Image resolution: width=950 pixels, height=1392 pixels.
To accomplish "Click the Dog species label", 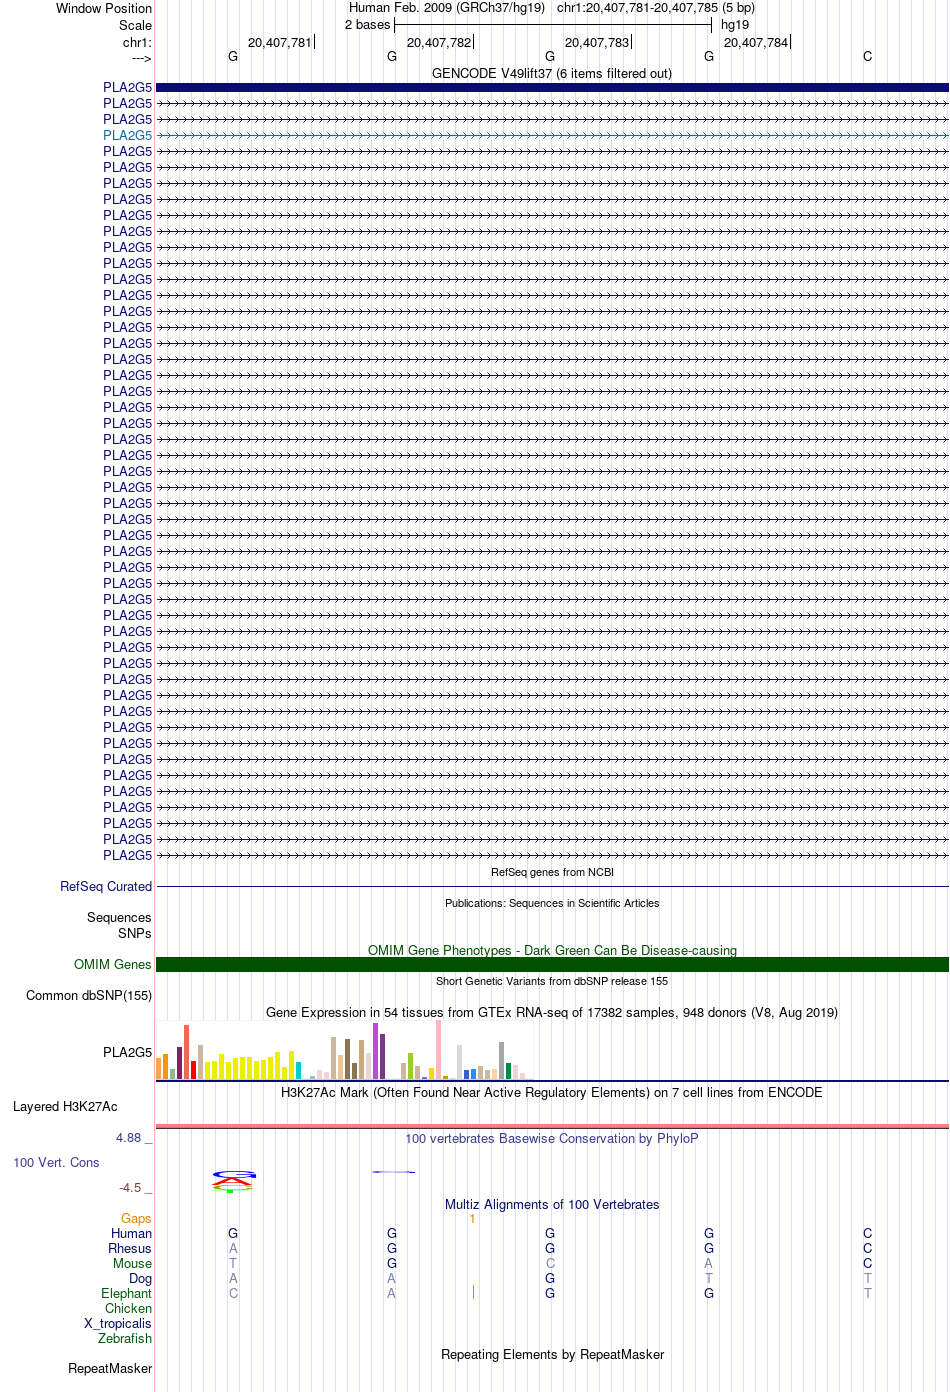I will 141,1278.
